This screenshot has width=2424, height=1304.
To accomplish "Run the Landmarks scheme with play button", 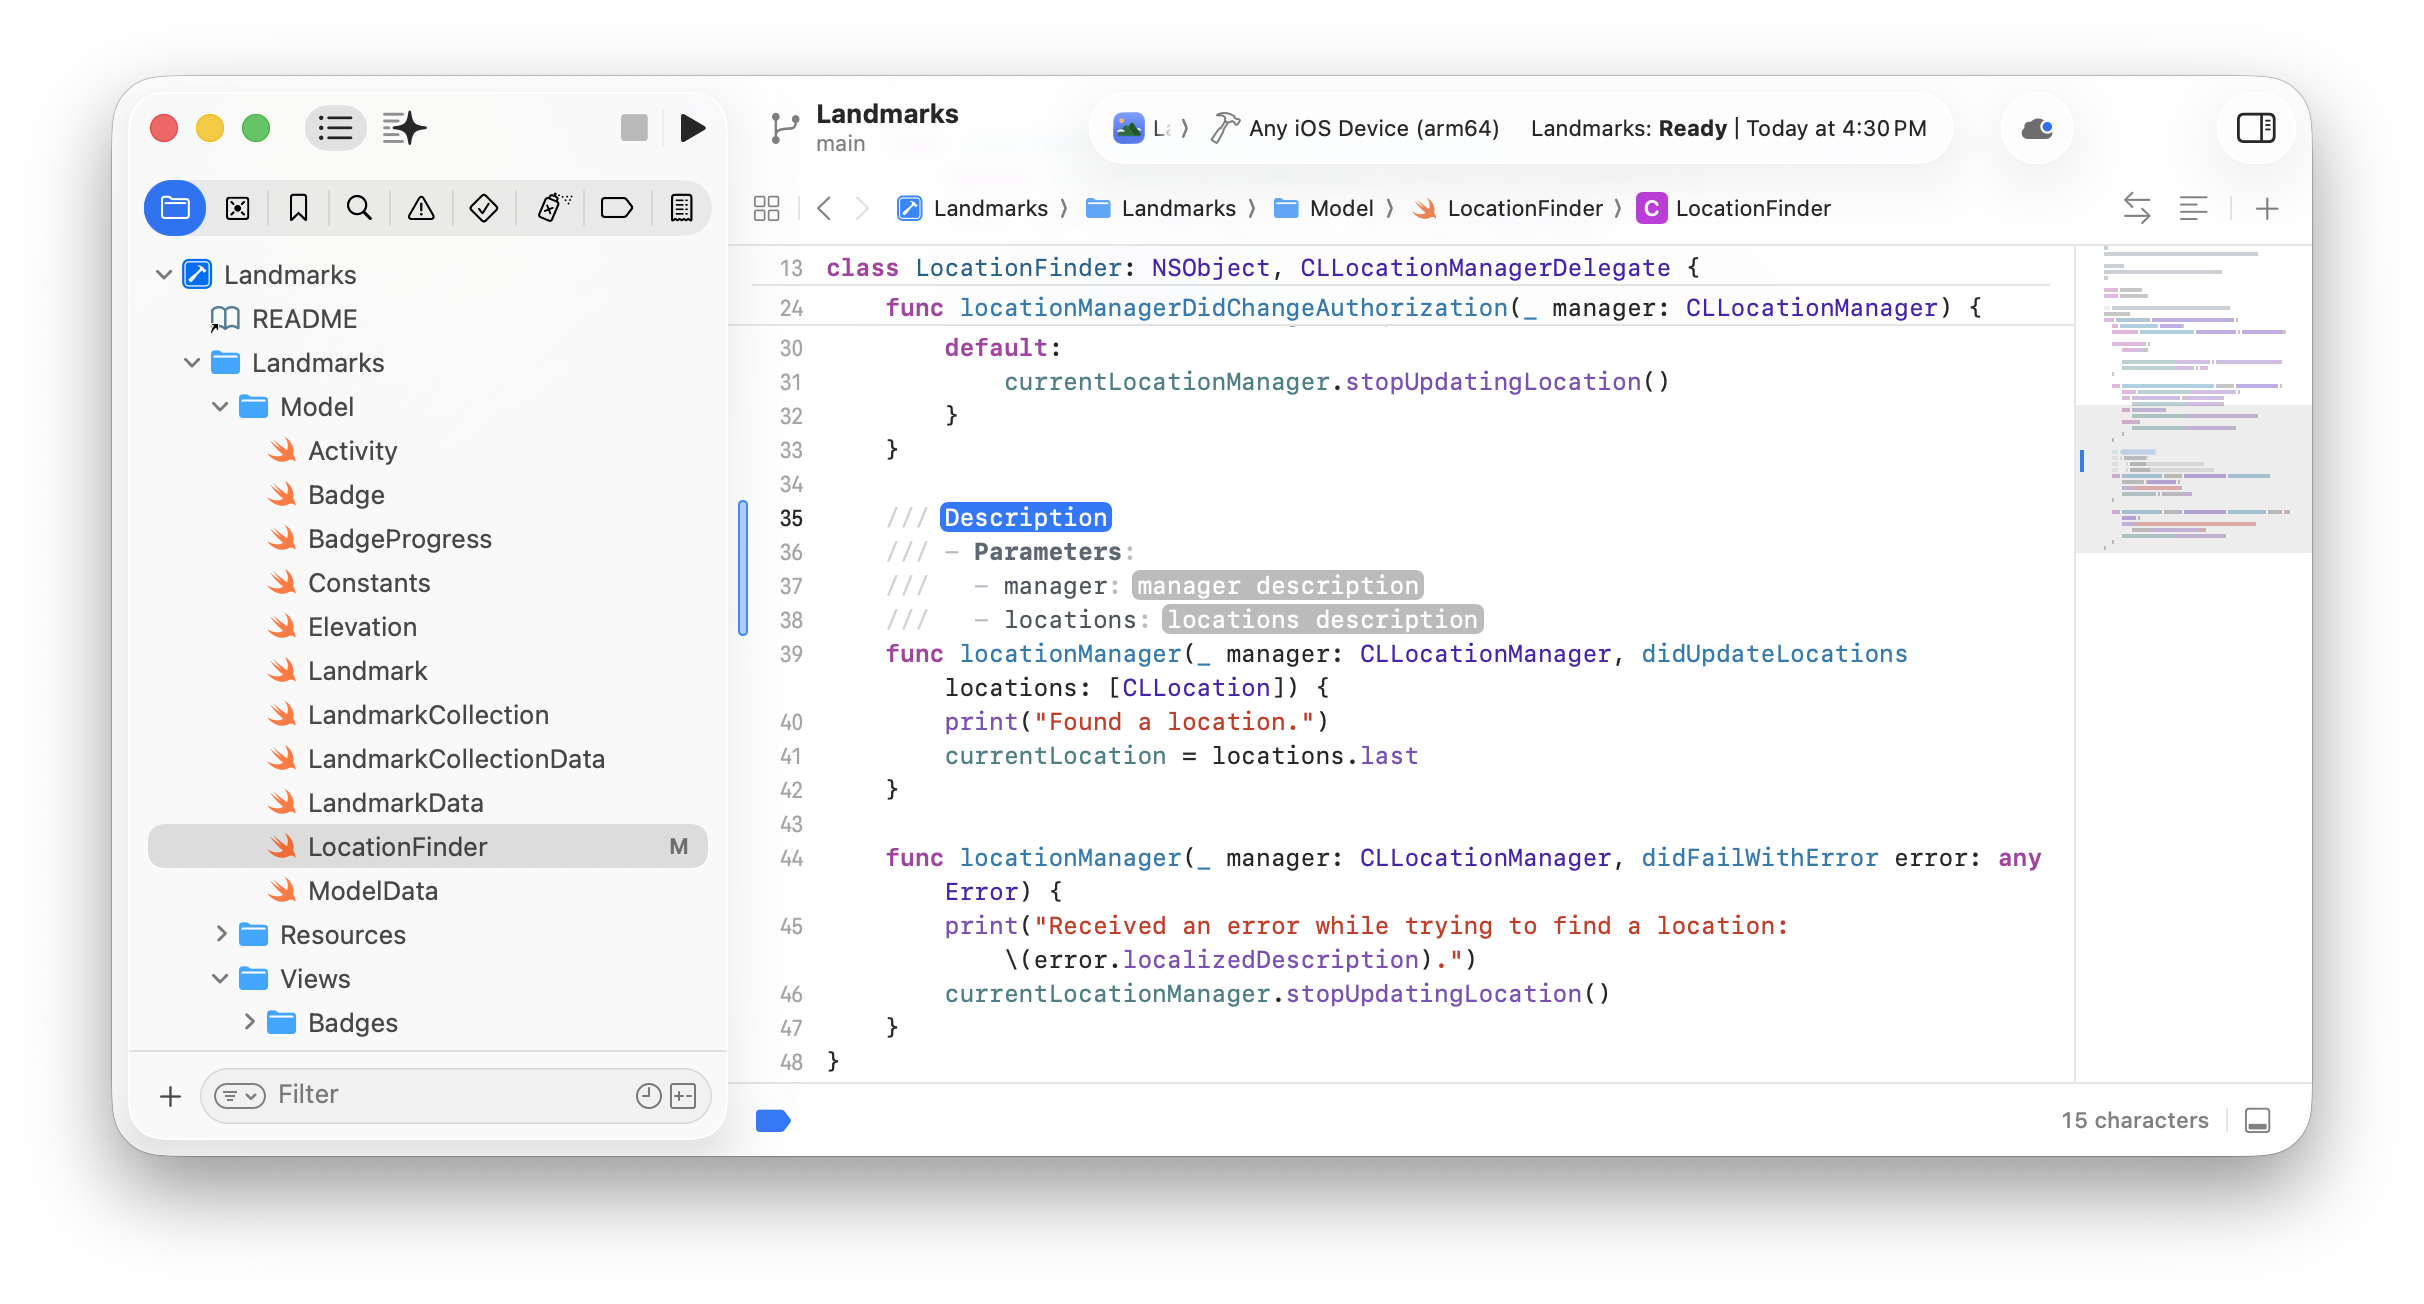I will [692, 127].
